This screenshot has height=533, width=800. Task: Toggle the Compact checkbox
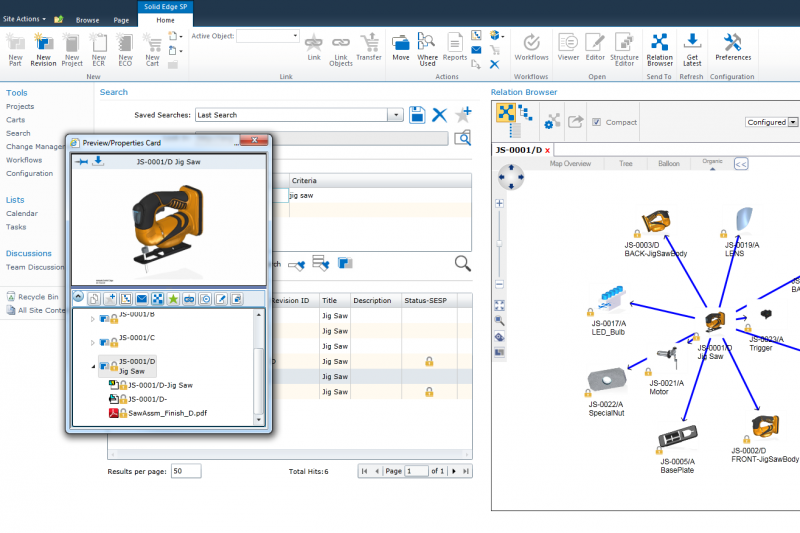(596, 122)
